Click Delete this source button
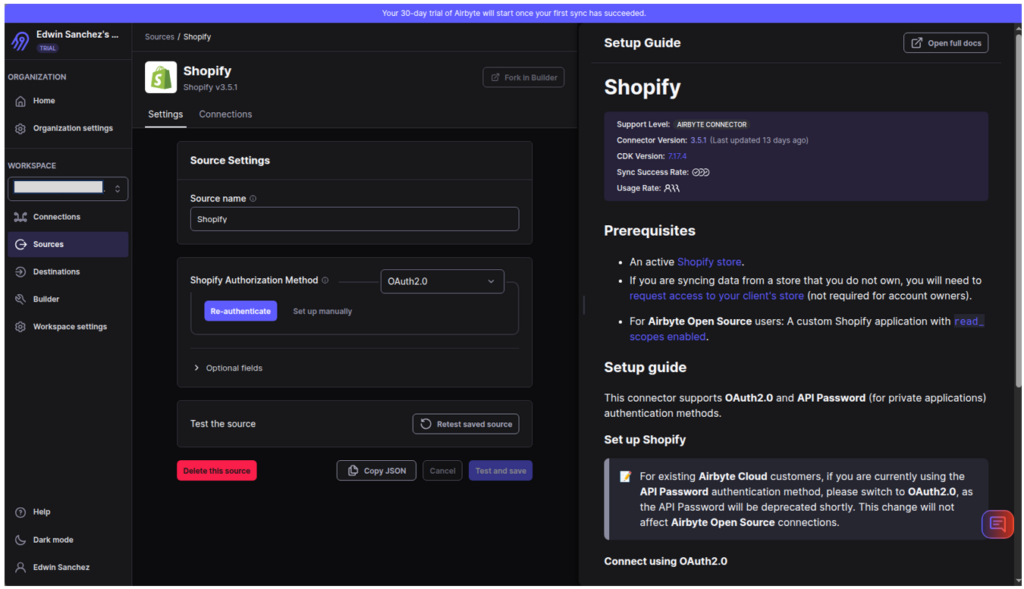Image resolution: width=1024 pixels, height=589 pixels. pos(217,471)
